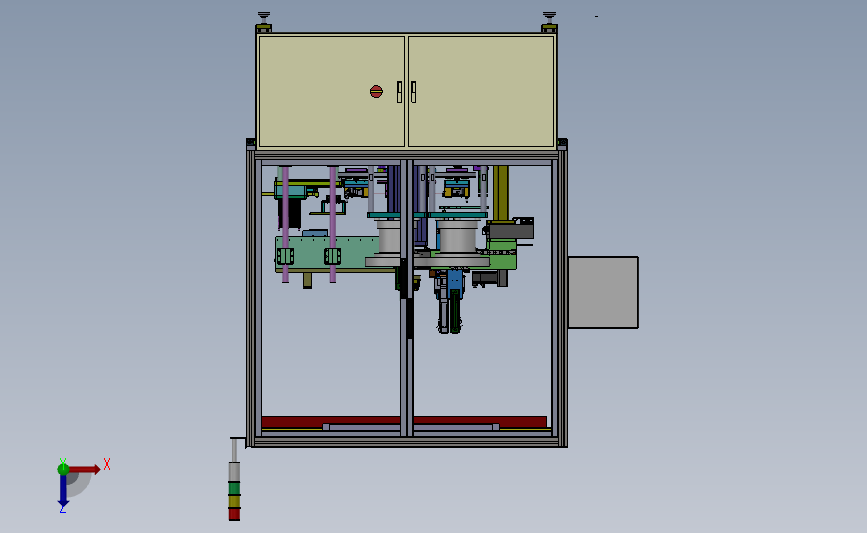This screenshot has height=533, width=867.
Task: Select the gray box on the frame's right side
Action: coord(603,292)
